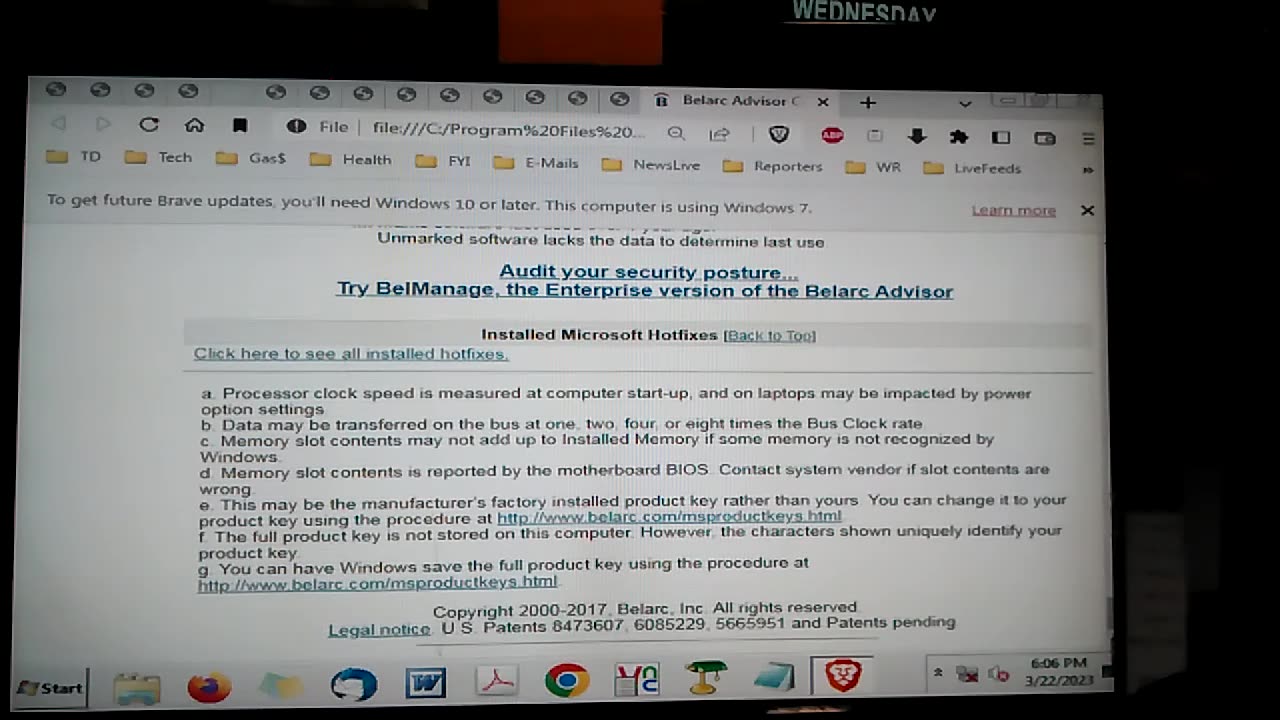Open the taskbar clock showing 6:06 PM
Viewport: 1280px width, 720px height.
(x=1058, y=671)
